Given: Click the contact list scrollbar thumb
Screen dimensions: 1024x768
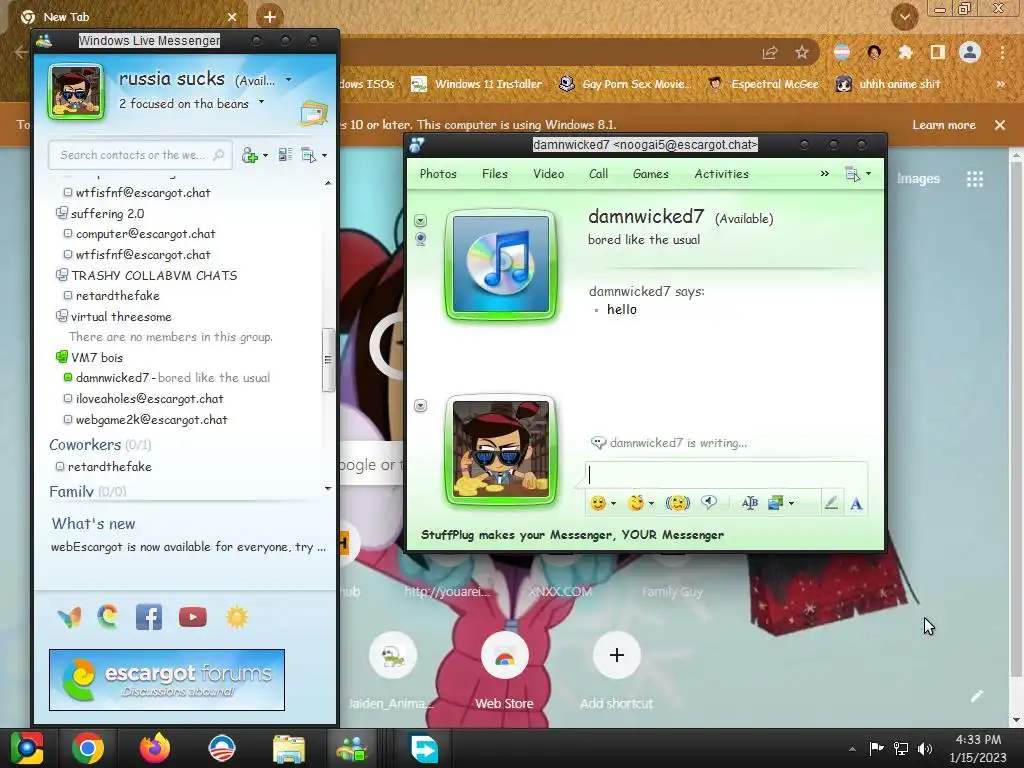Looking at the screenshot, I should [x=328, y=360].
